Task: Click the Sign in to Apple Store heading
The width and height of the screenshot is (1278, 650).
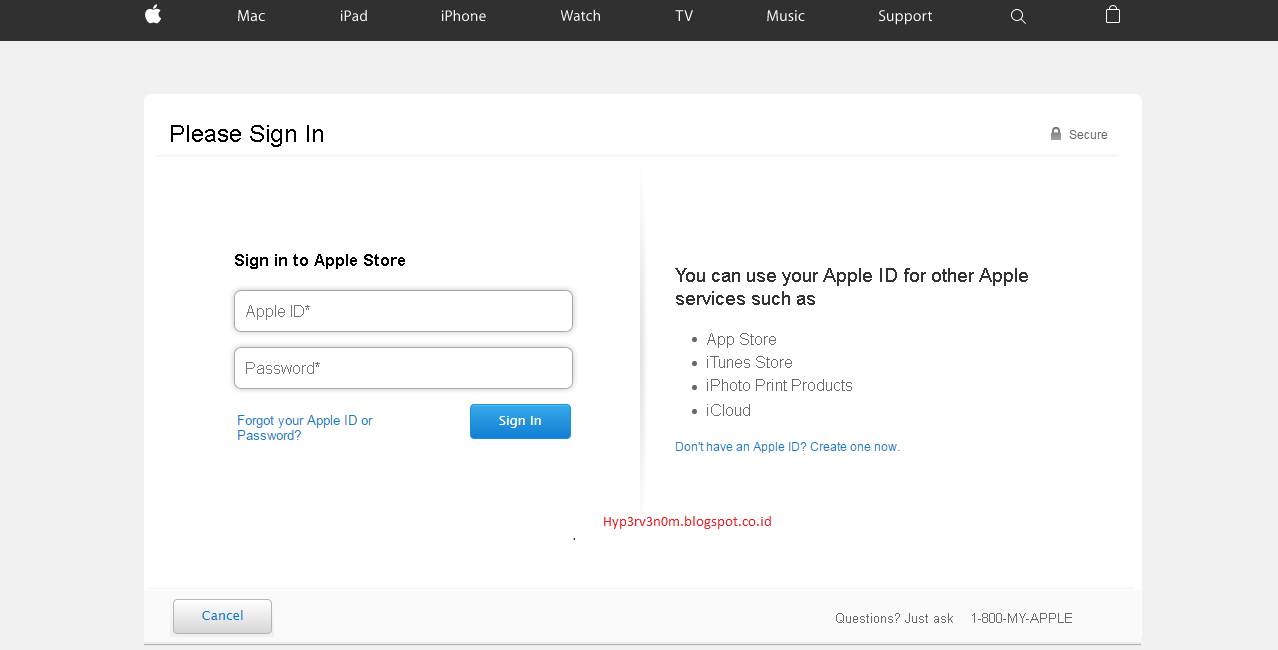Action: point(320,260)
